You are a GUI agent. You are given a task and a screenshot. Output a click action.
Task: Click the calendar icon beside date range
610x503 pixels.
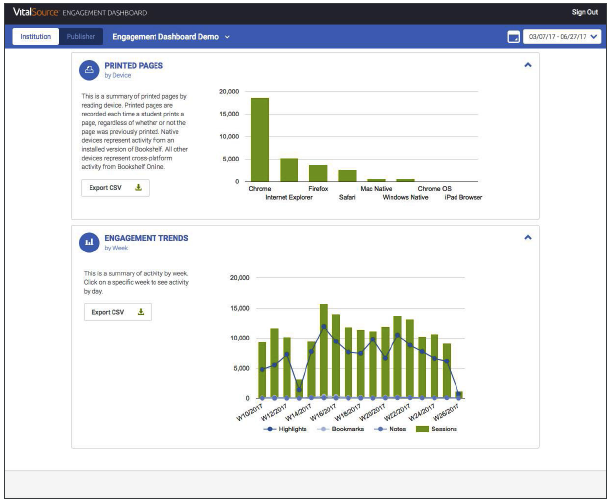(514, 37)
